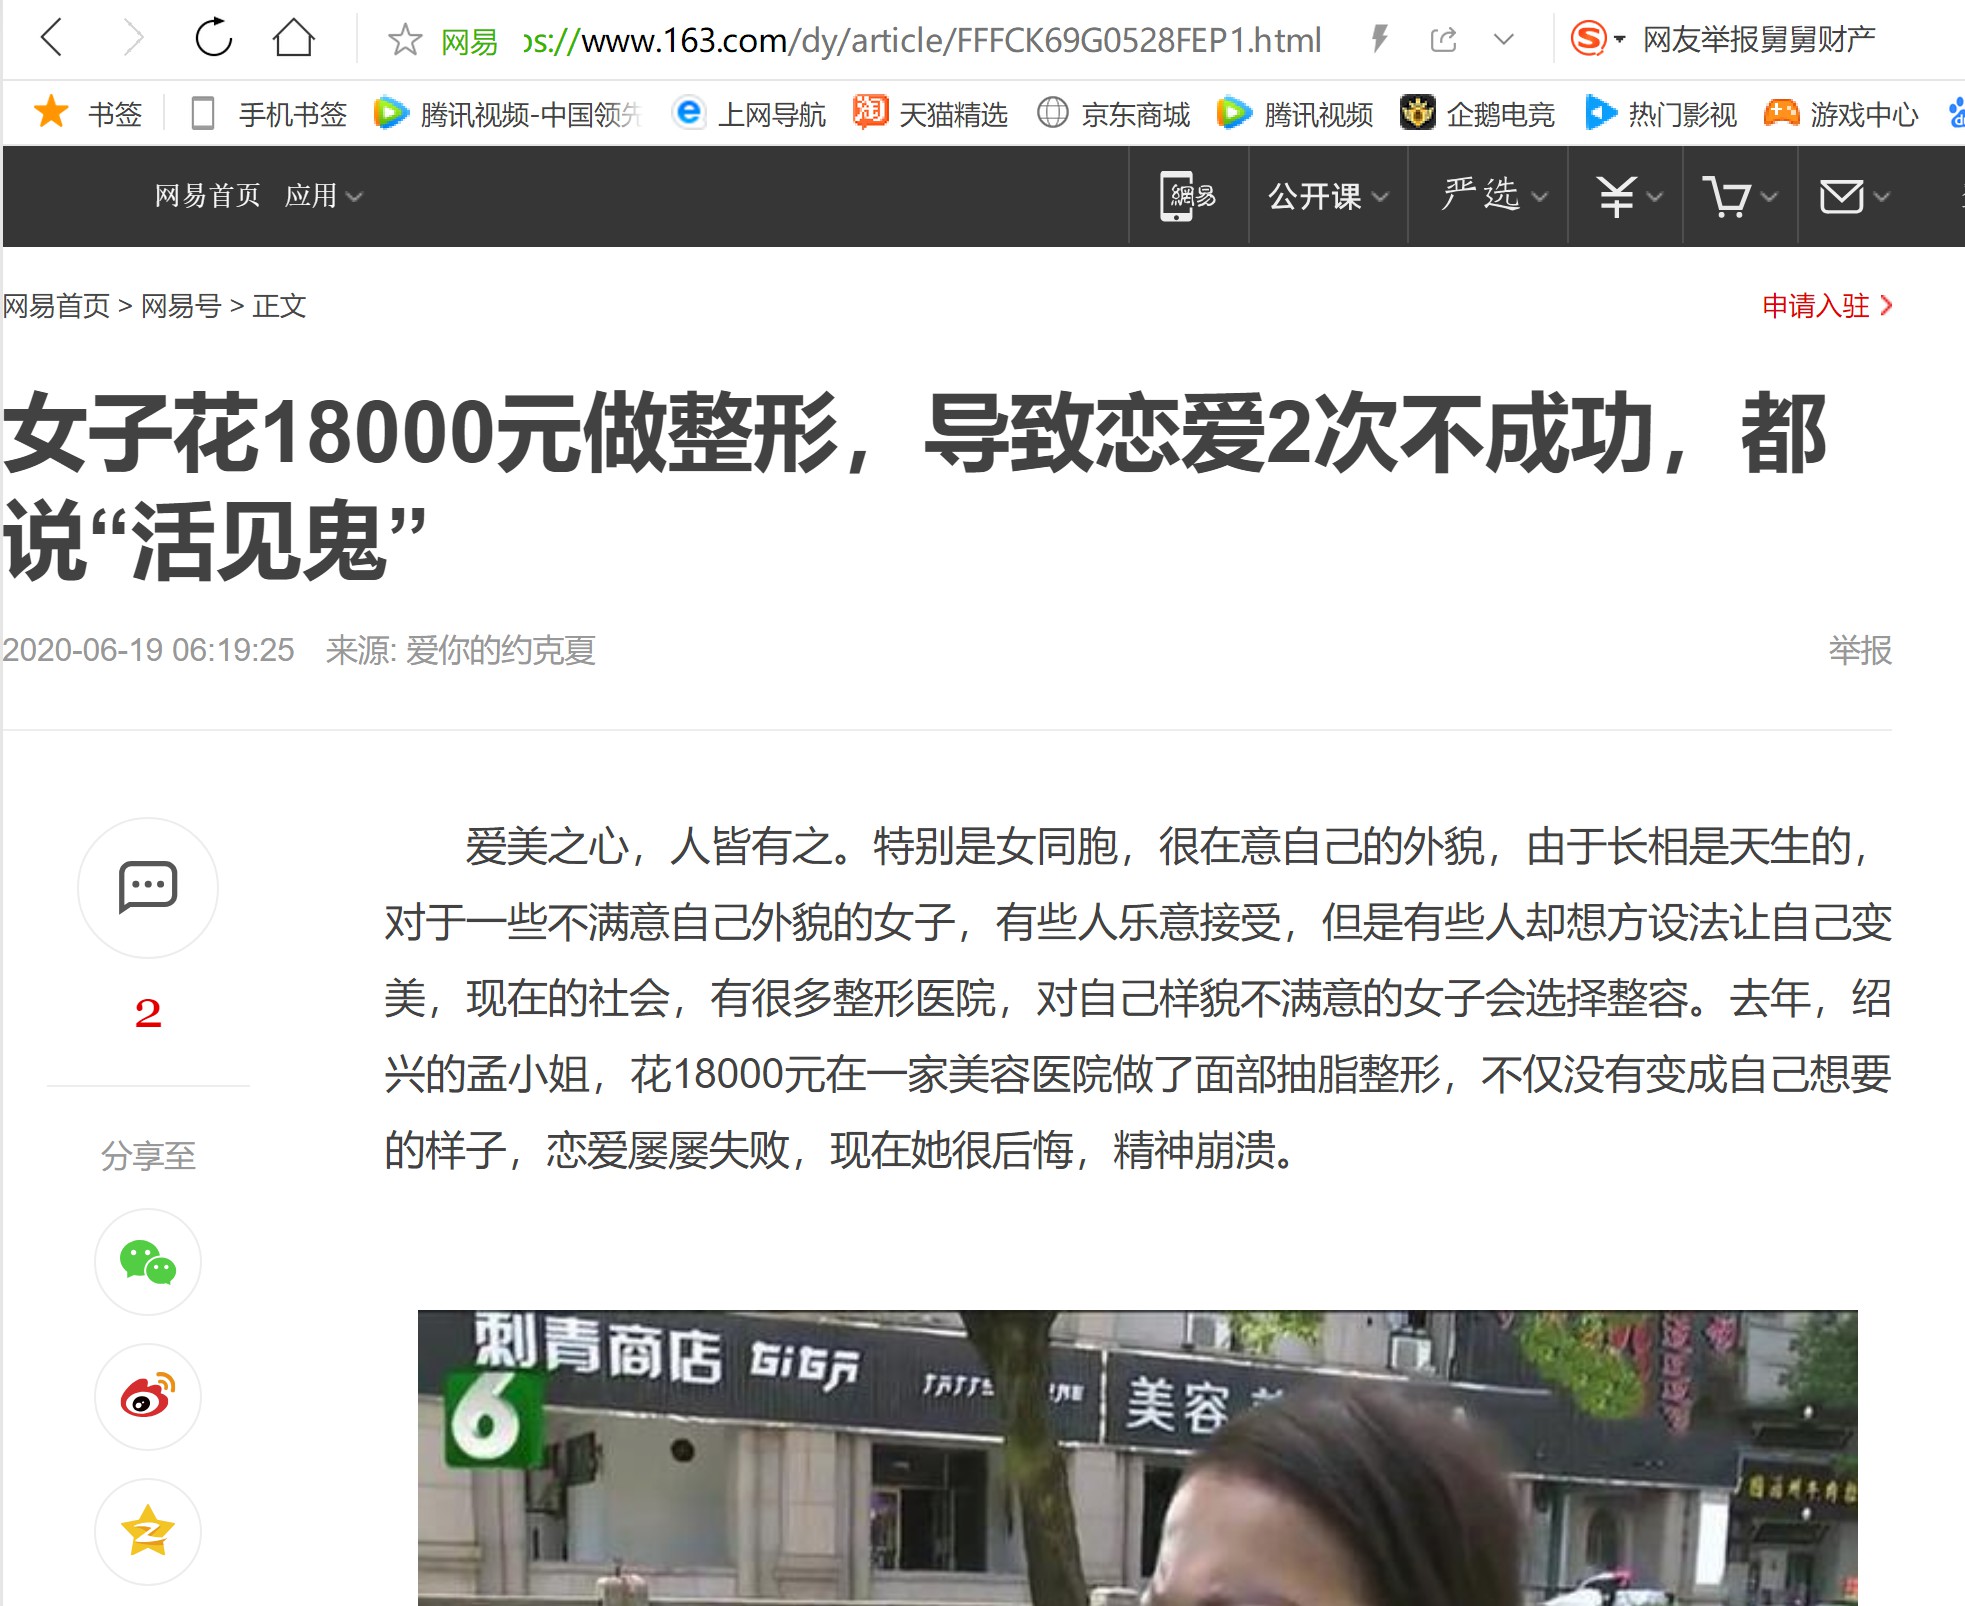Open the browser home page icon
Screen dimensions: 1965x1606
[x=293, y=39]
